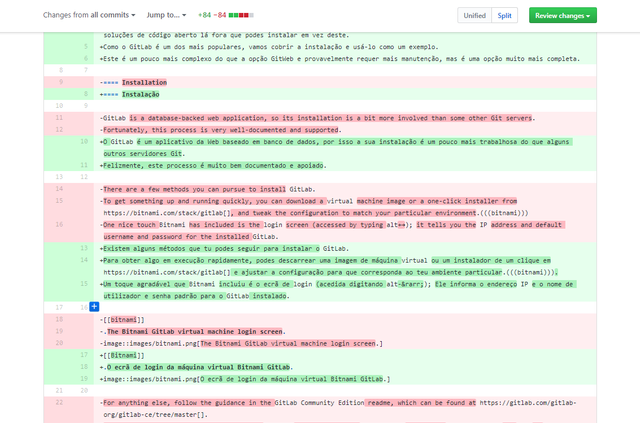Click the added line '==== Instalação'
640x423 pixels.
[320, 94]
